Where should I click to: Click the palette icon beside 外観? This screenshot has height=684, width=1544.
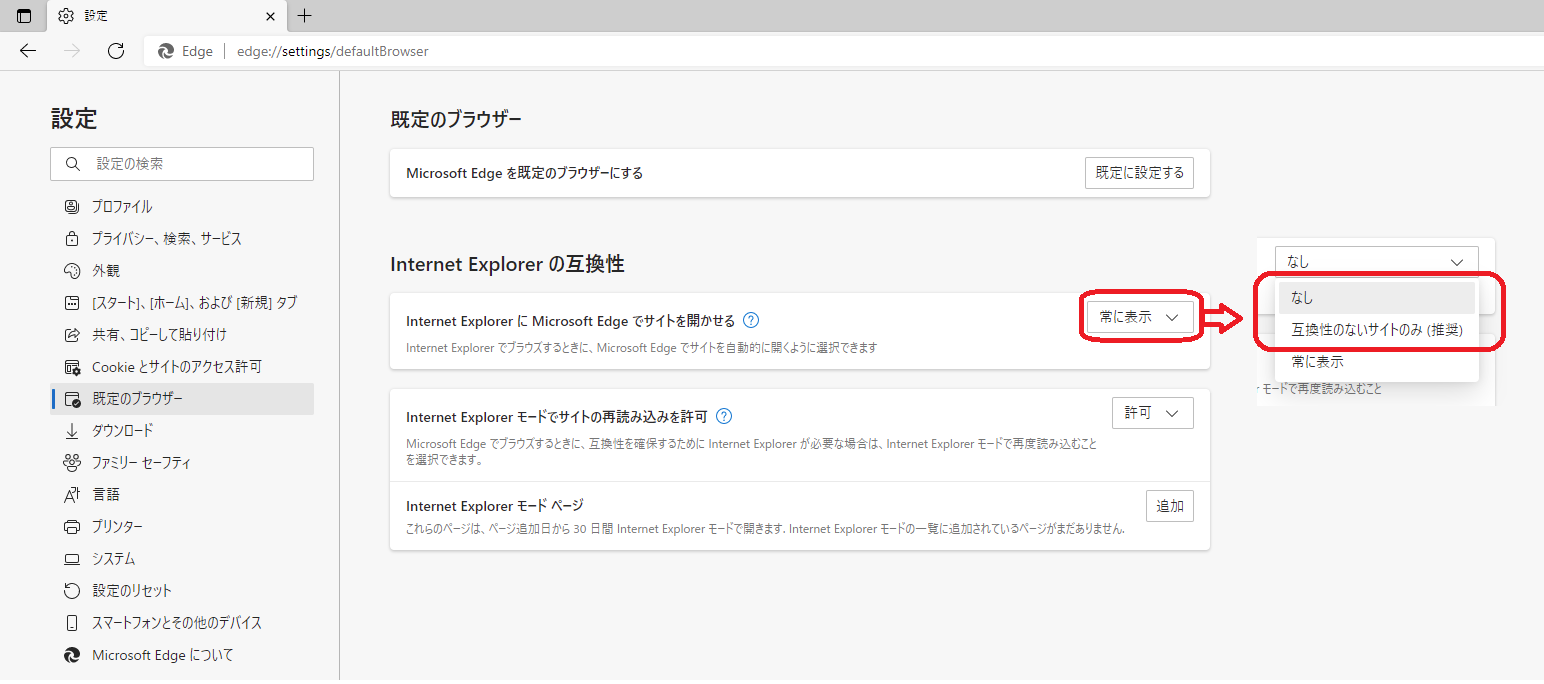[x=72, y=271]
